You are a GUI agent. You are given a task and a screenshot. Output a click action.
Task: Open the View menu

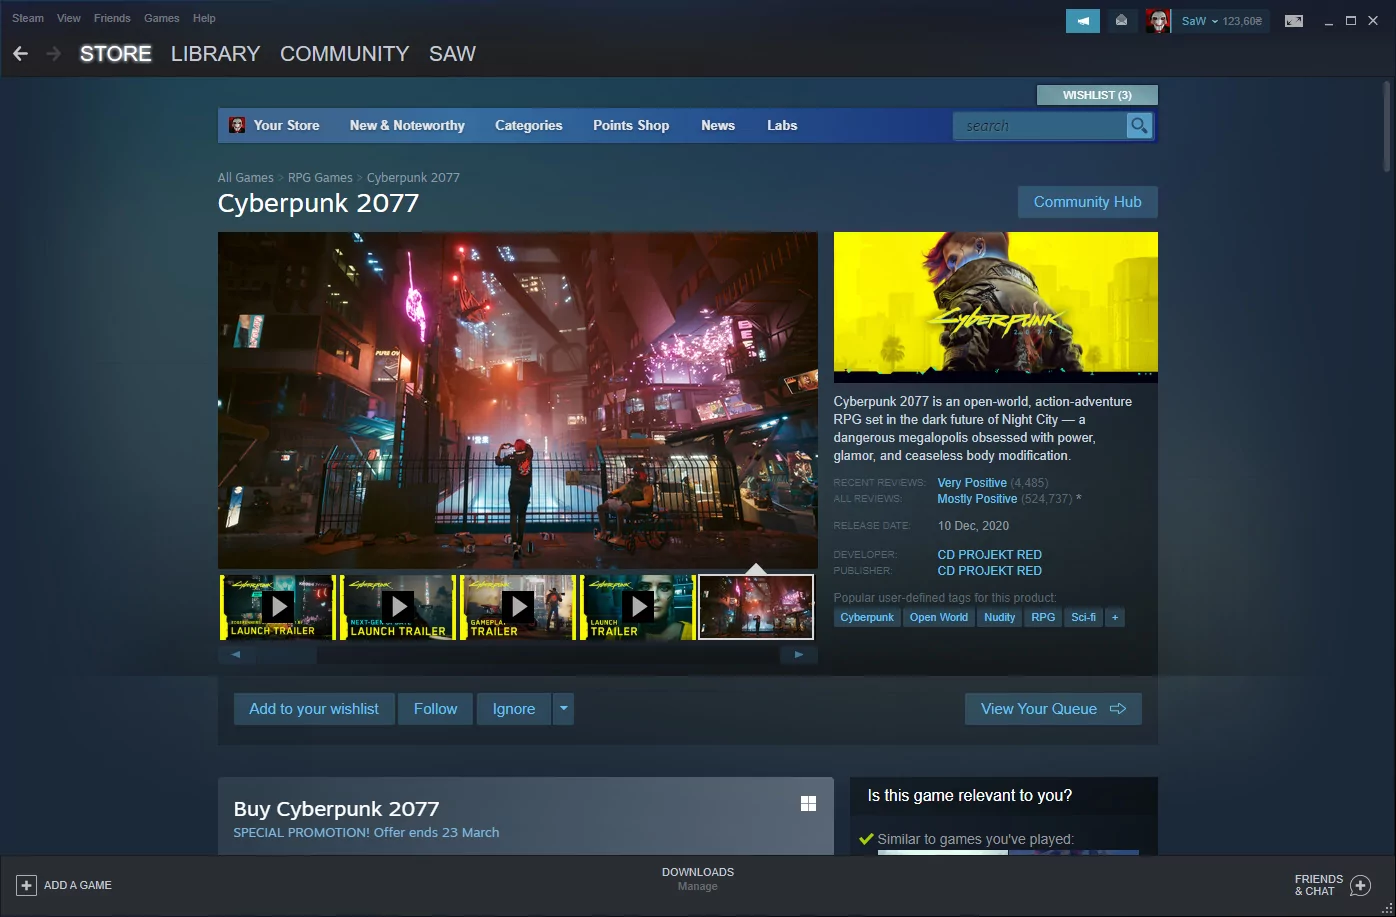(x=69, y=18)
